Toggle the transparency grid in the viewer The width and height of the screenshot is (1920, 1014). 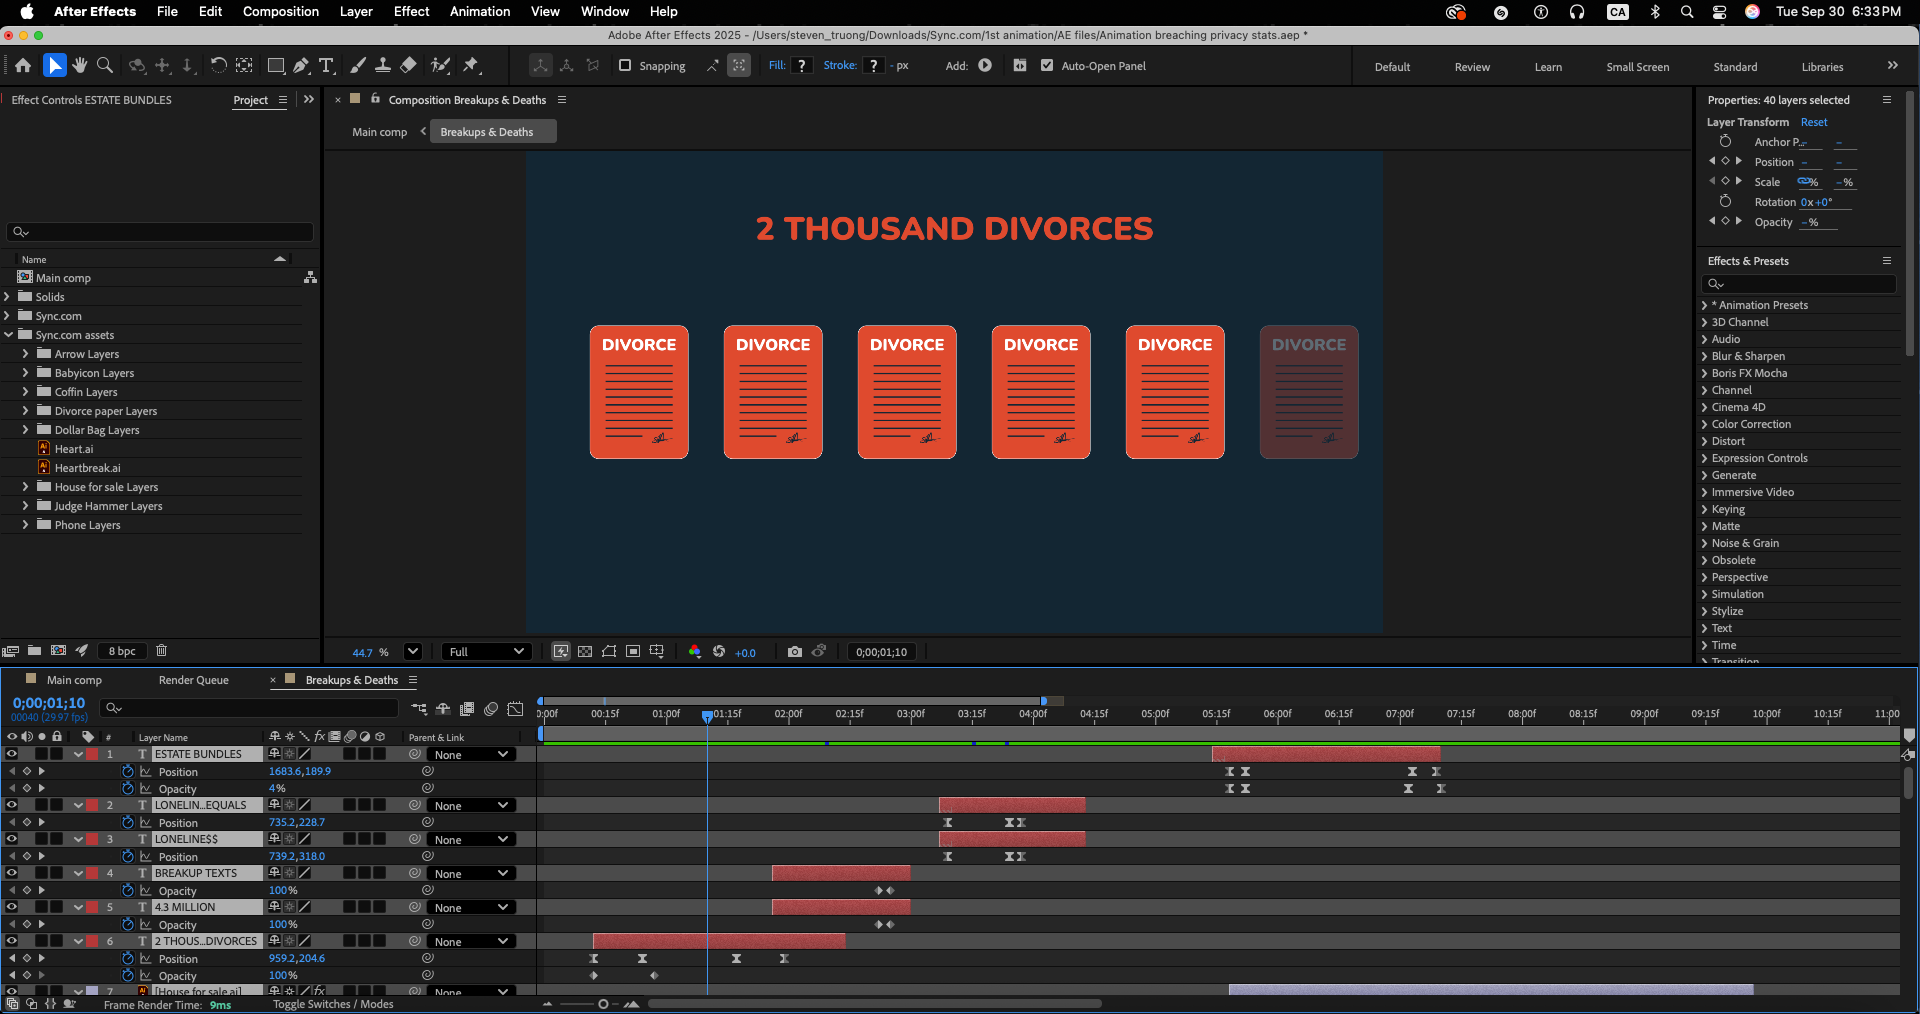click(585, 652)
